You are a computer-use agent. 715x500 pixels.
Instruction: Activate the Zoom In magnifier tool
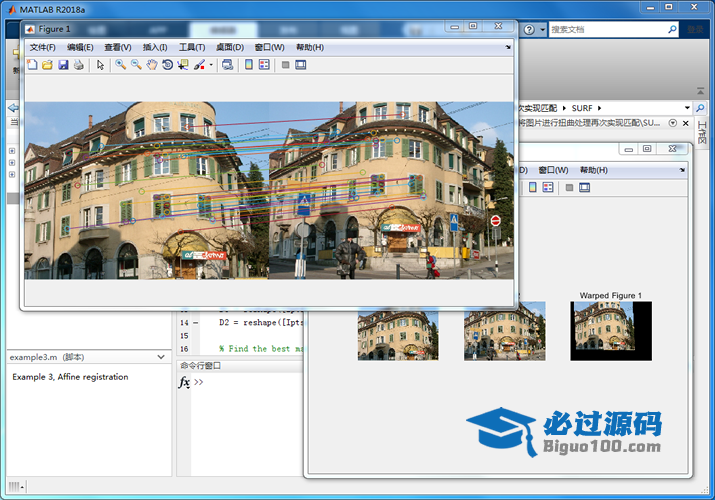120,65
